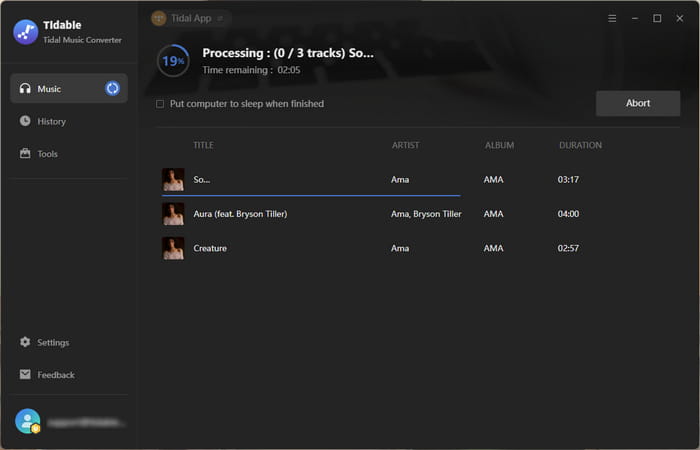Image resolution: width=700 pixels, height=450 pixels.
Task: Click the History clock icon
Action: coord(25,121)
